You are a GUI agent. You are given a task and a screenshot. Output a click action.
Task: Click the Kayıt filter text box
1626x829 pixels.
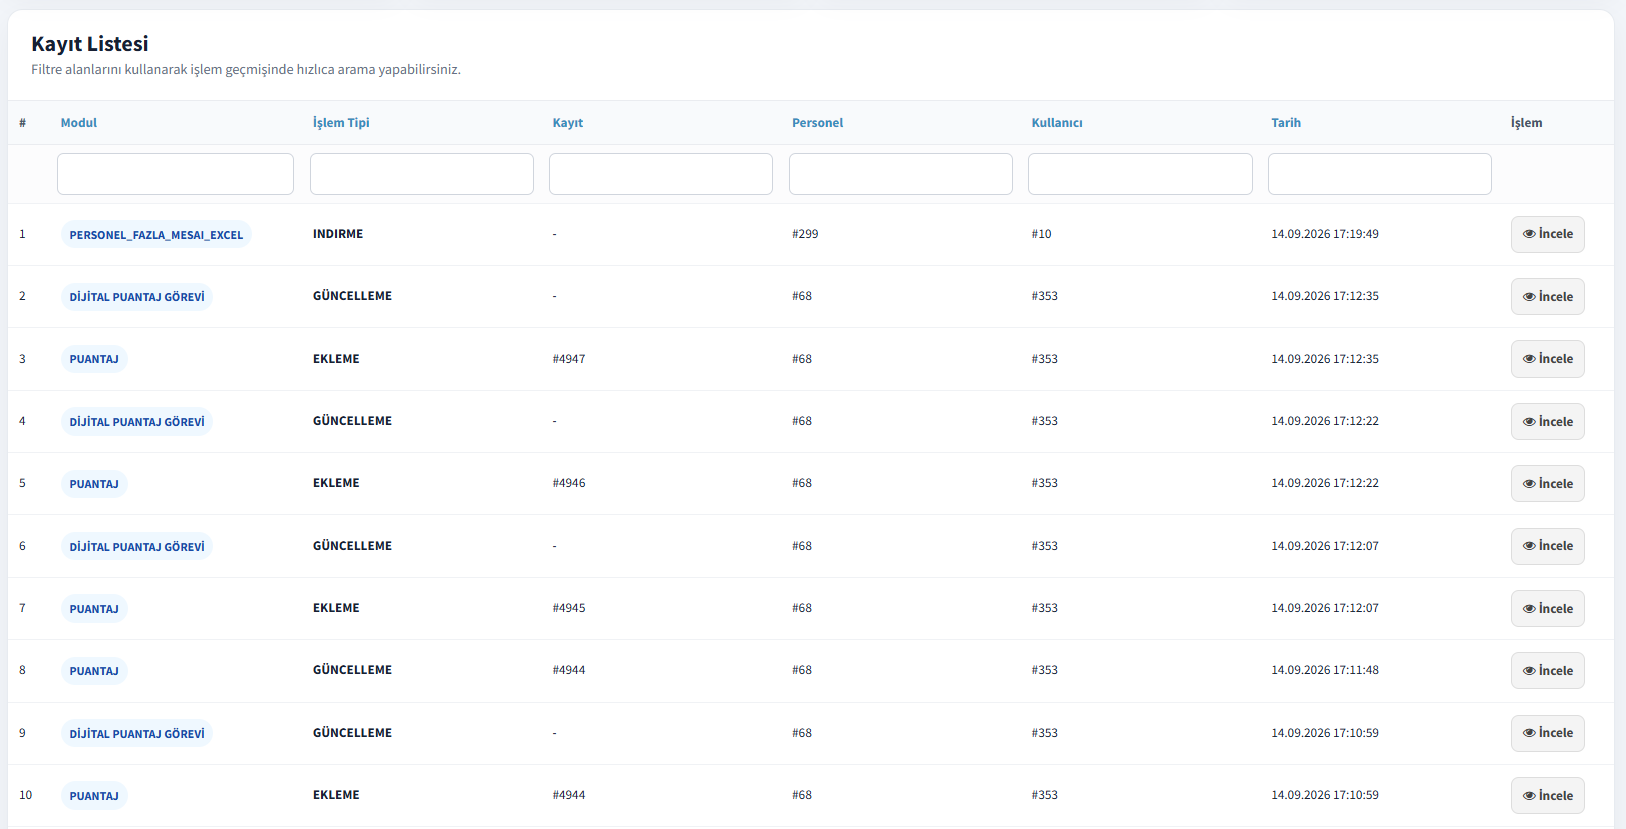click(x=661, y=174)
